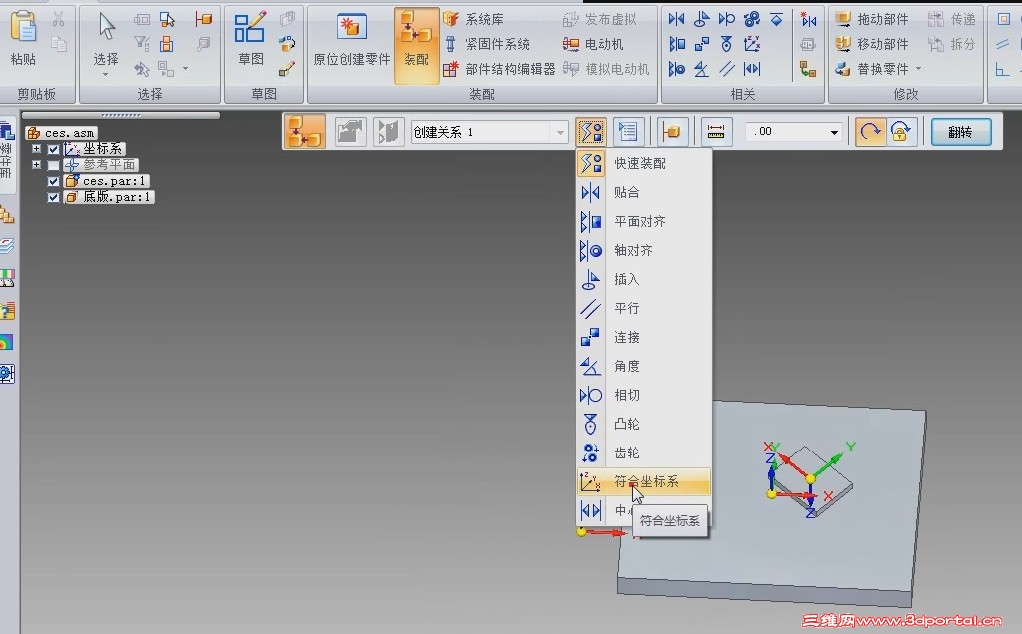This screenshot has height=634, width=1022.
Task: Click the Gear relationship icon in ribbon
Action: [752, 20]
